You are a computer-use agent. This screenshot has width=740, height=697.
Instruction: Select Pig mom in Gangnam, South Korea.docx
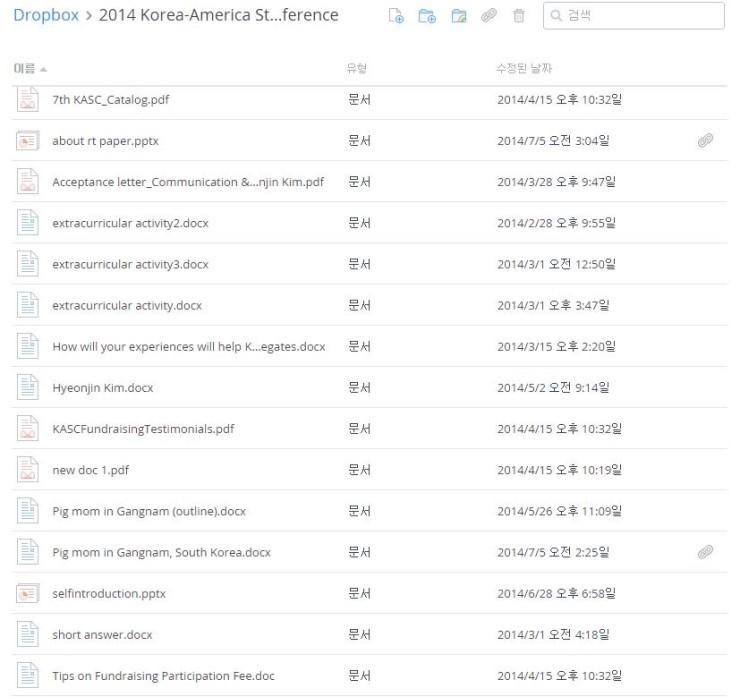(161, 552)
